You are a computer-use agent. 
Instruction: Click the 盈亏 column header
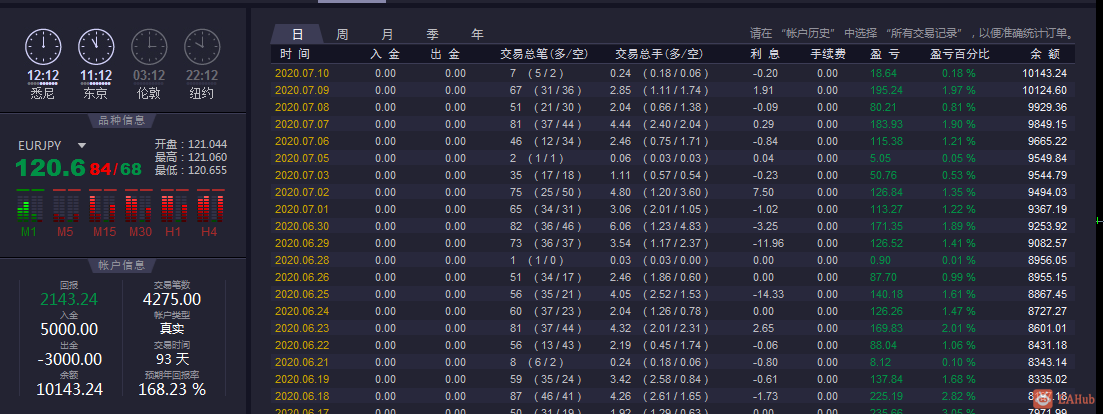[x=884, y=54]
